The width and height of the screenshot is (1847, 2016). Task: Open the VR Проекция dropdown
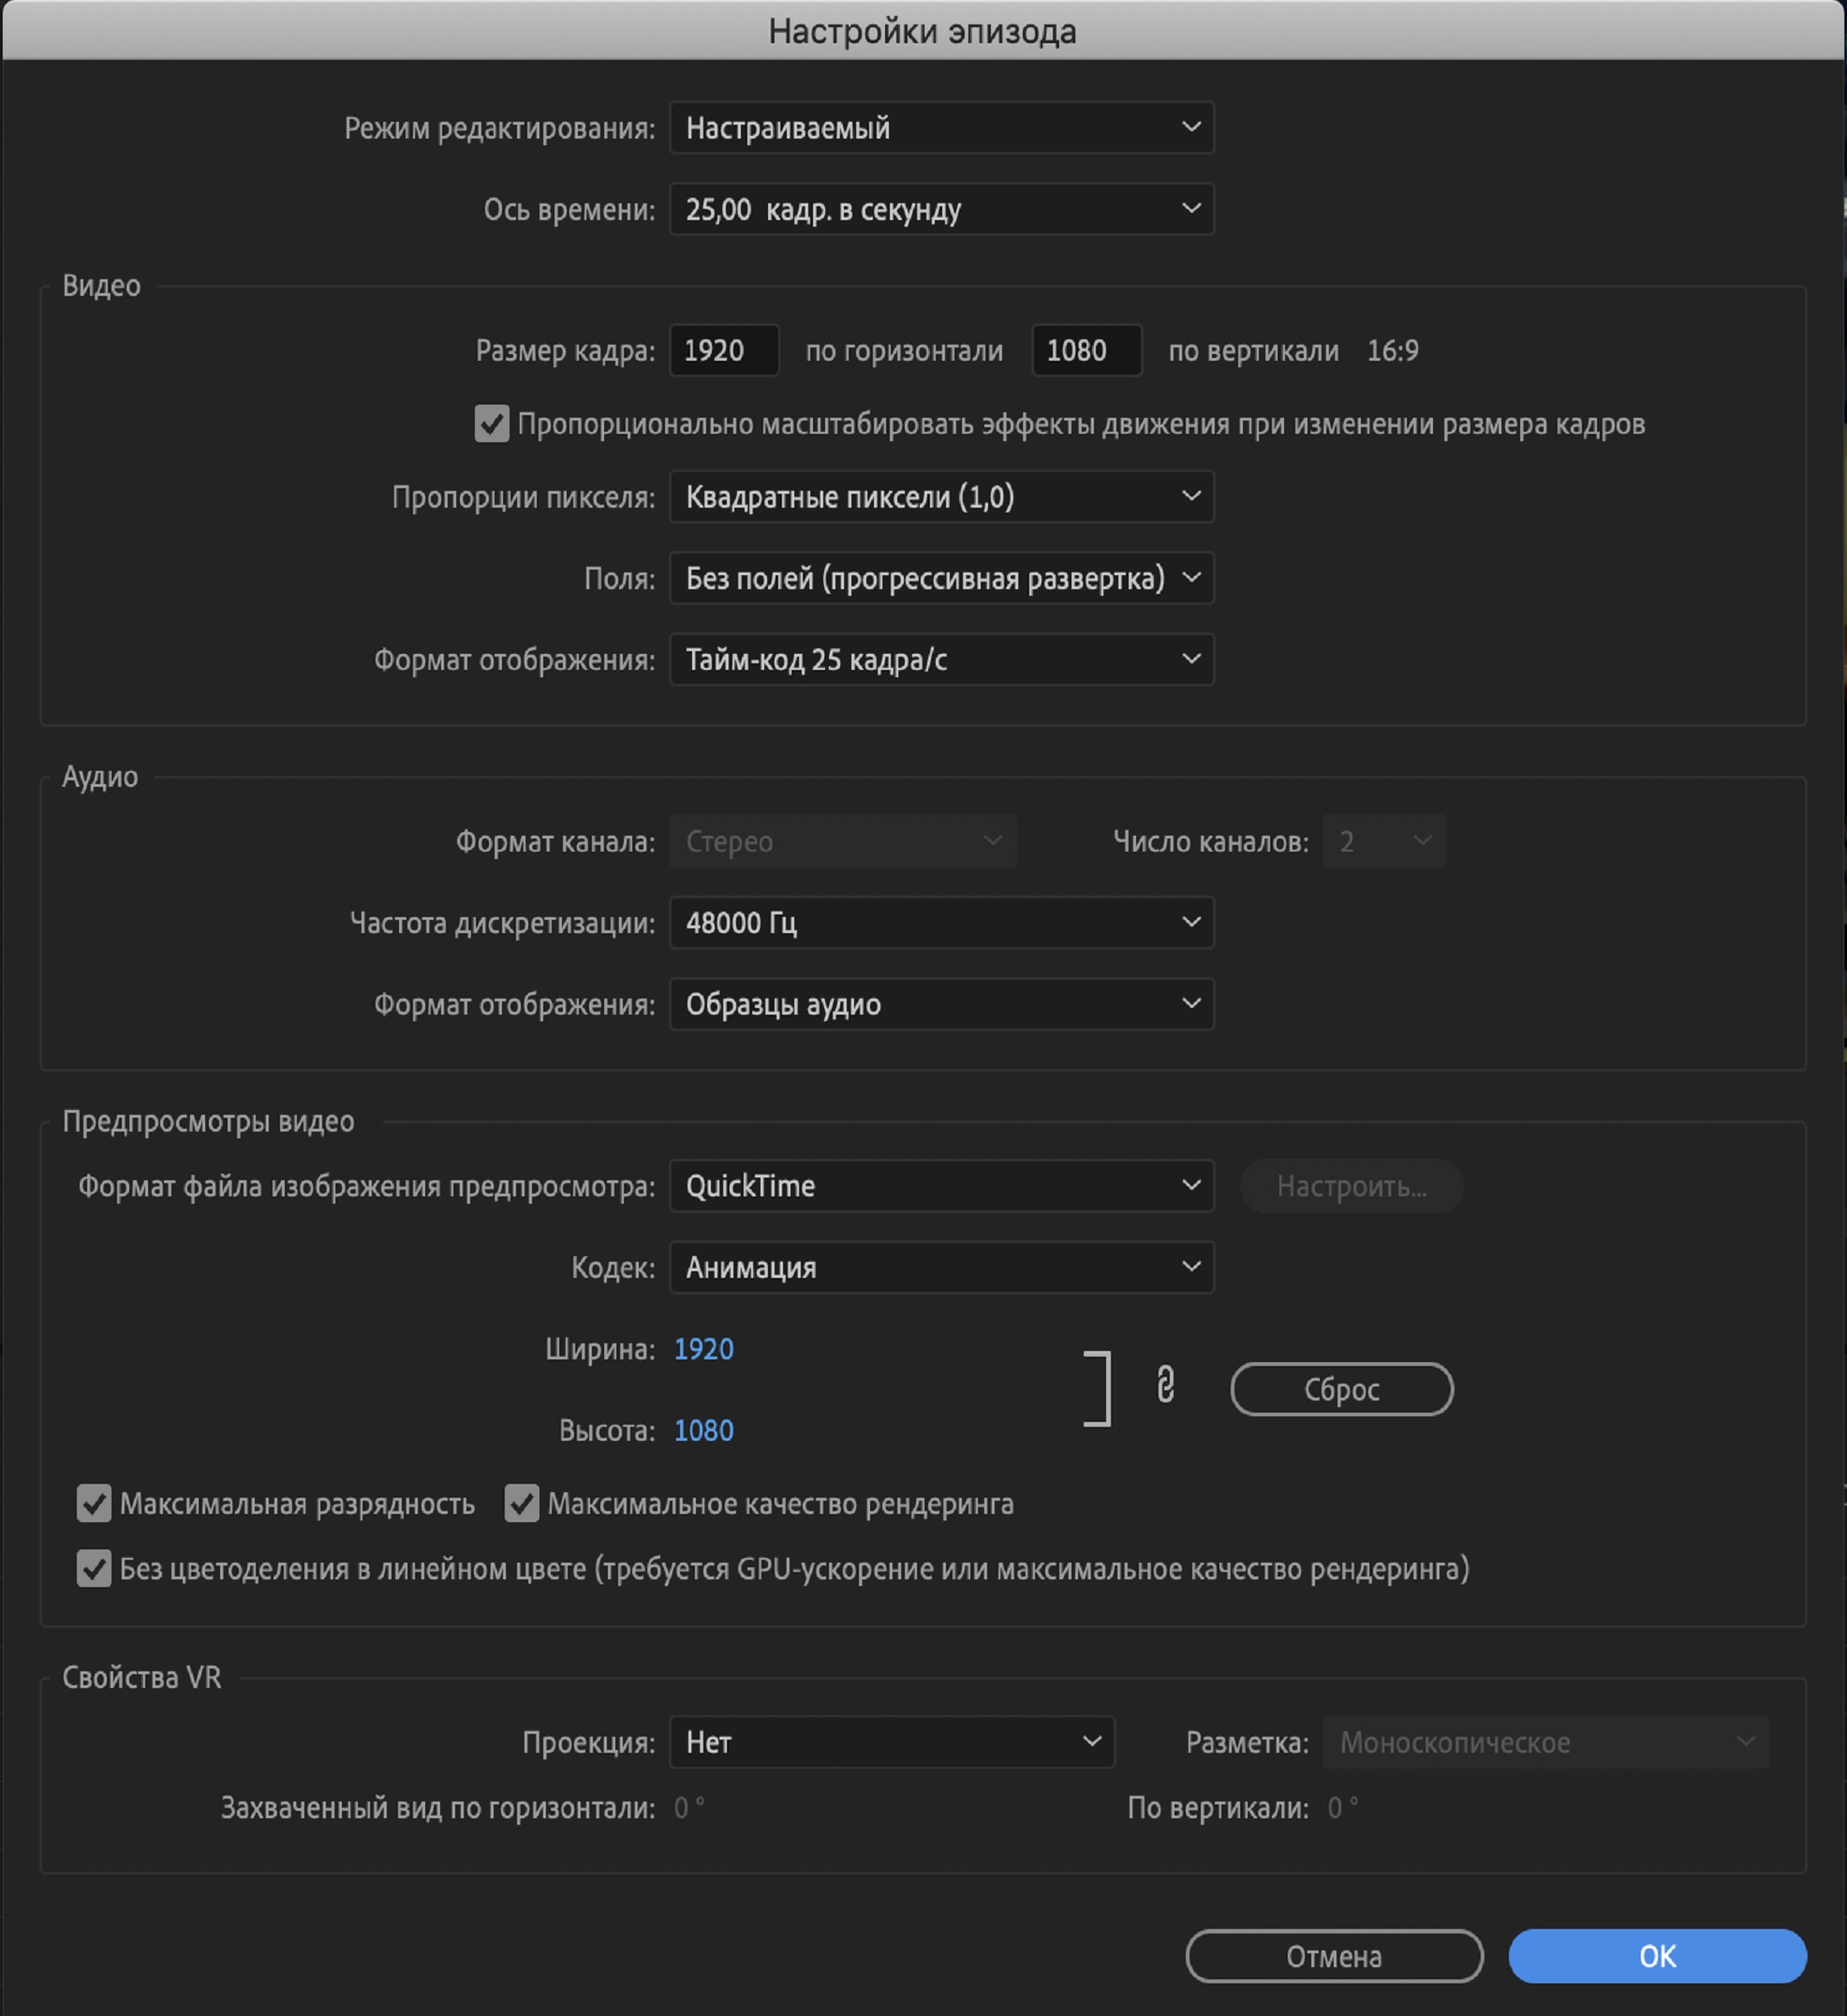tap(891, 1742)
